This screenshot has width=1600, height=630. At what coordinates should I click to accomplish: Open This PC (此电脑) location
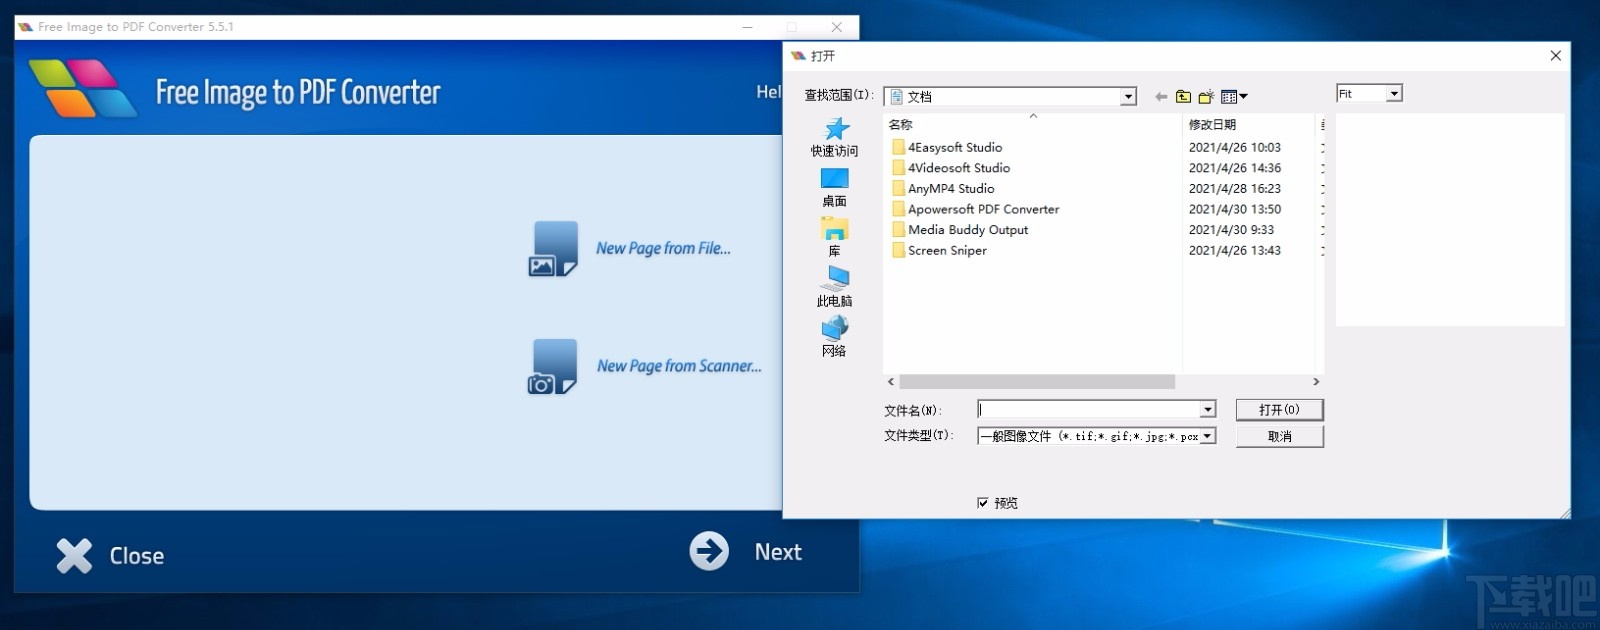[834, 287]
